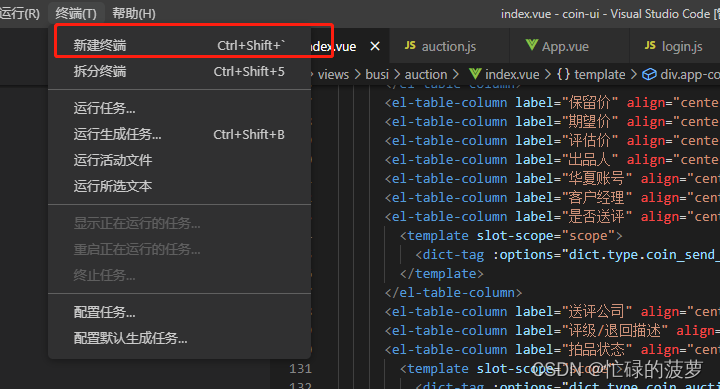Switch to the auction.js tab
Image resolution: width=720 pixels, height=389 pixels.
pyautogui.click(x=449, y=46)
